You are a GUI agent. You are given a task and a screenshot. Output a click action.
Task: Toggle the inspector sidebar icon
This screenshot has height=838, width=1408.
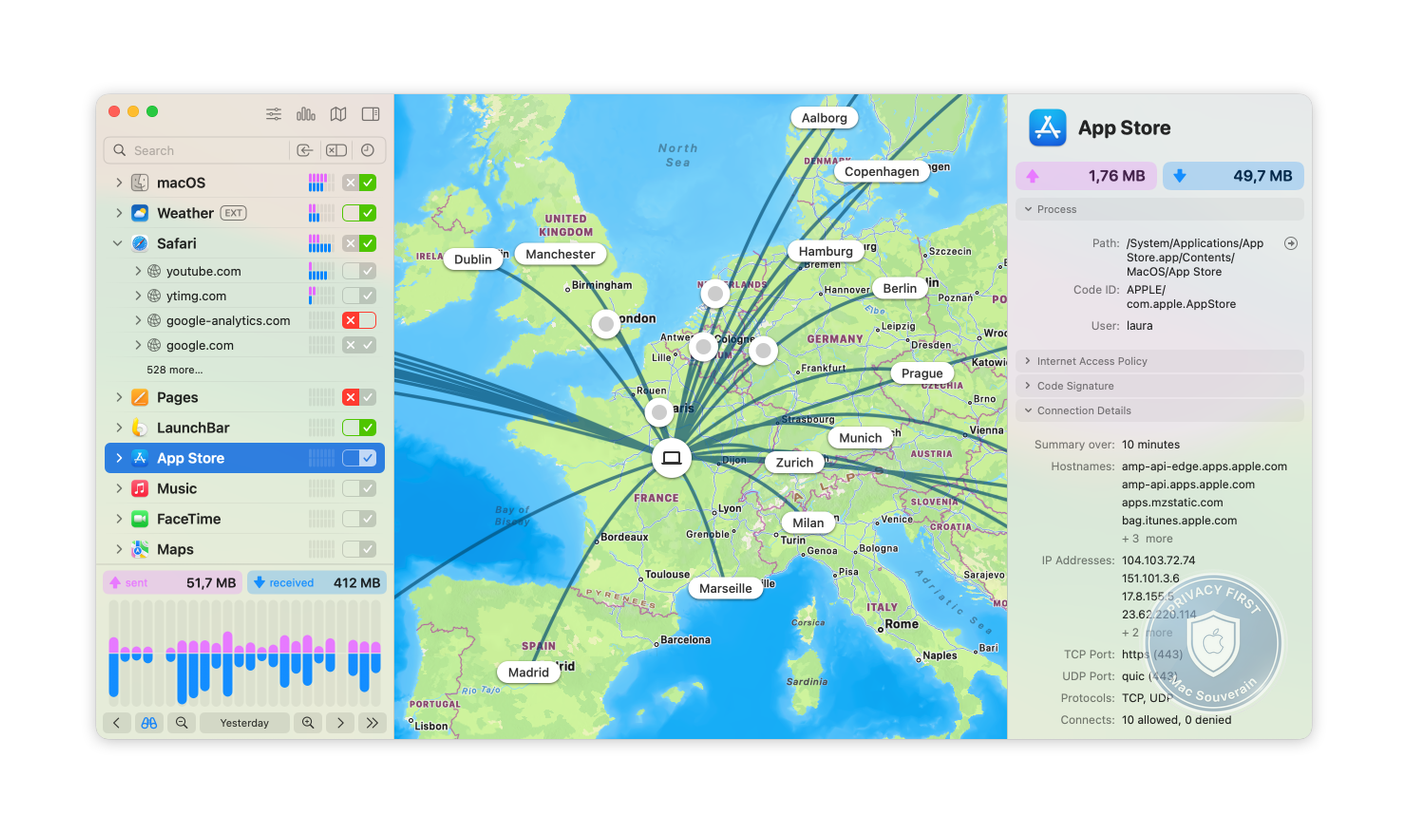tap(371, 114)
